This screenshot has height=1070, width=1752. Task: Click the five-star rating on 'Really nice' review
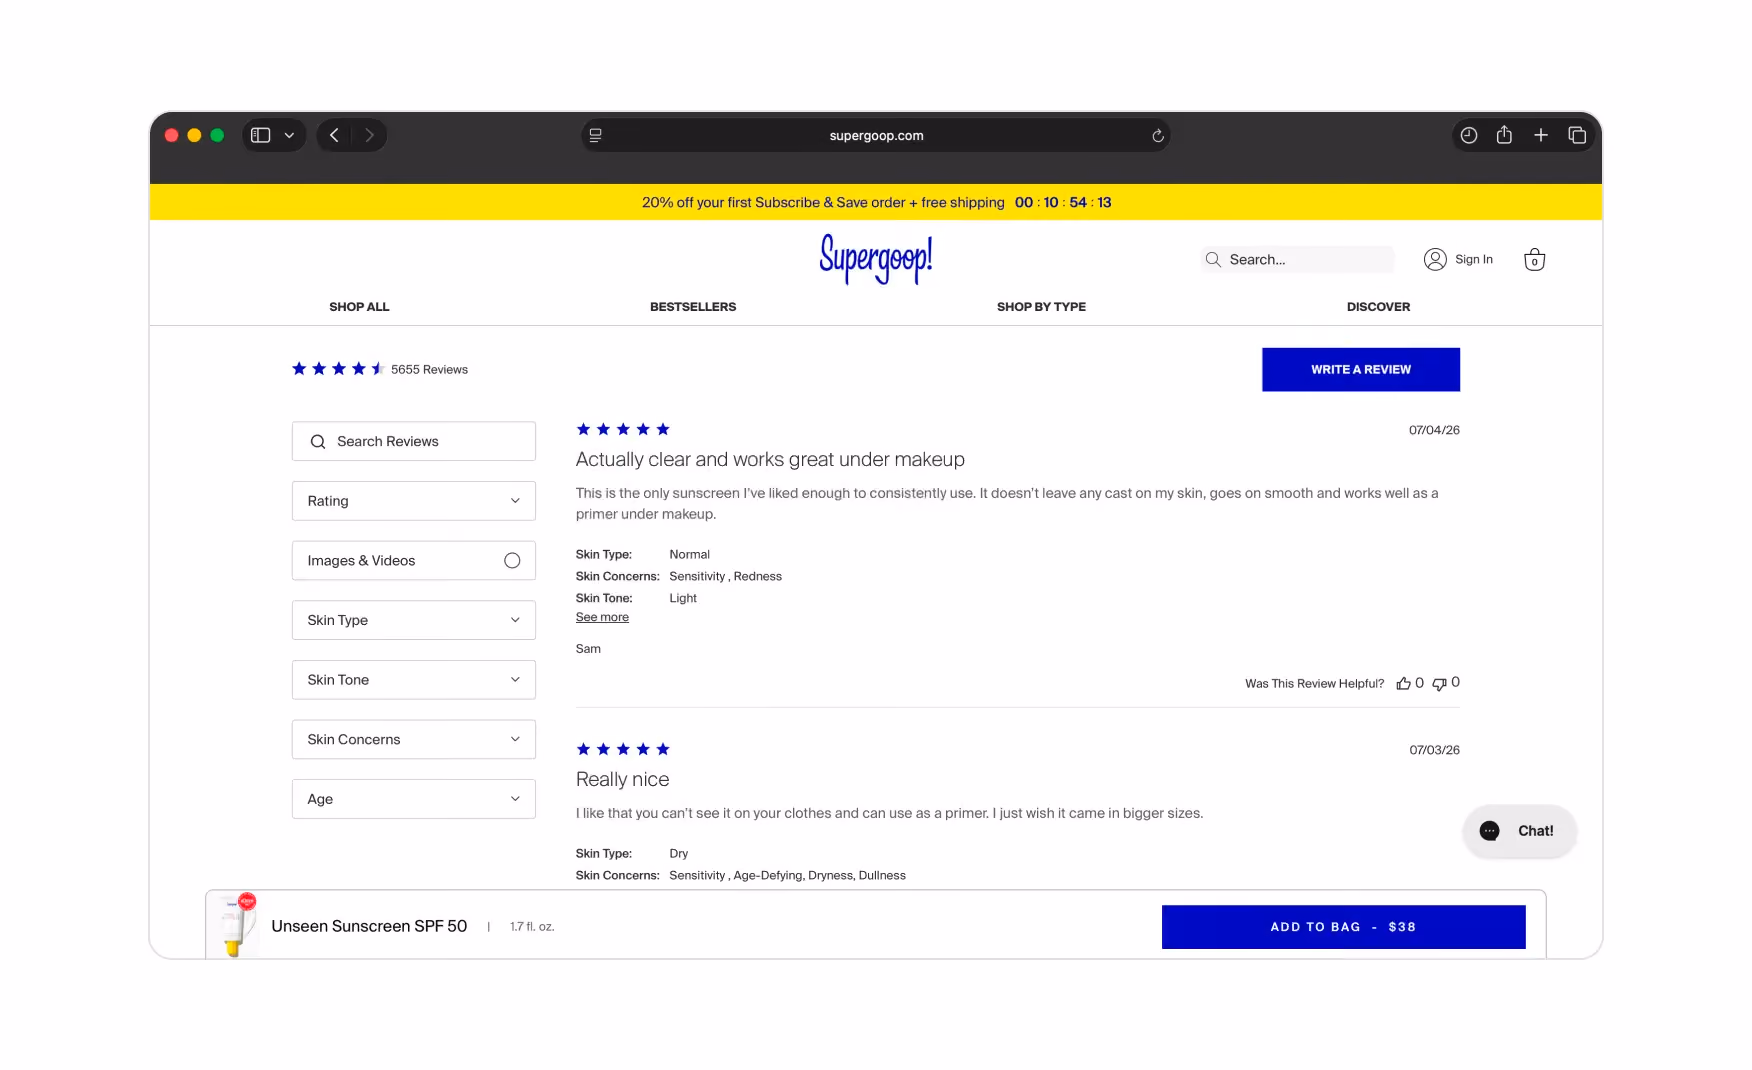(x=623, y=749)
